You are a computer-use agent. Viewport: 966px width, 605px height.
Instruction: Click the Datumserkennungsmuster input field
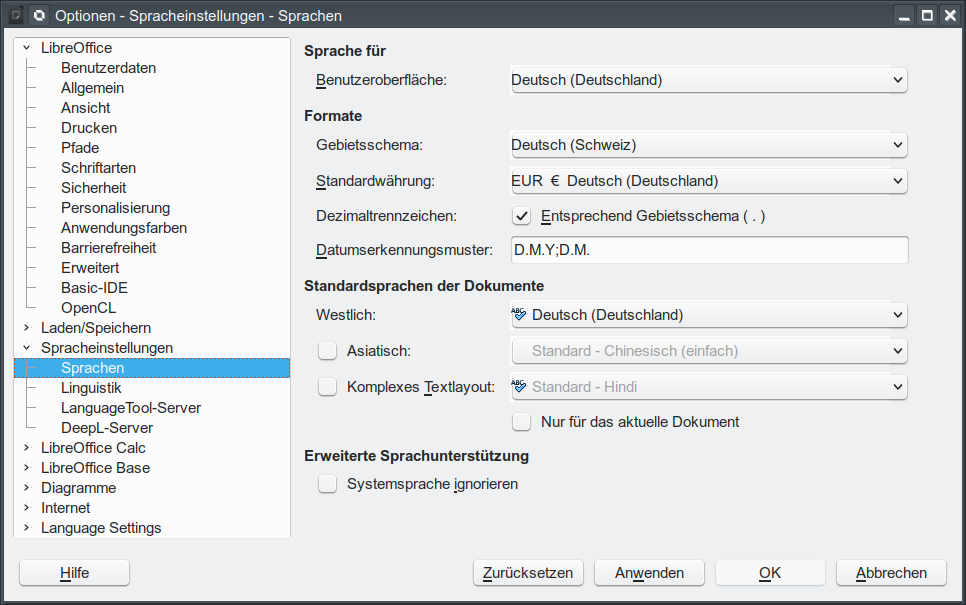[x=709, y=250]
